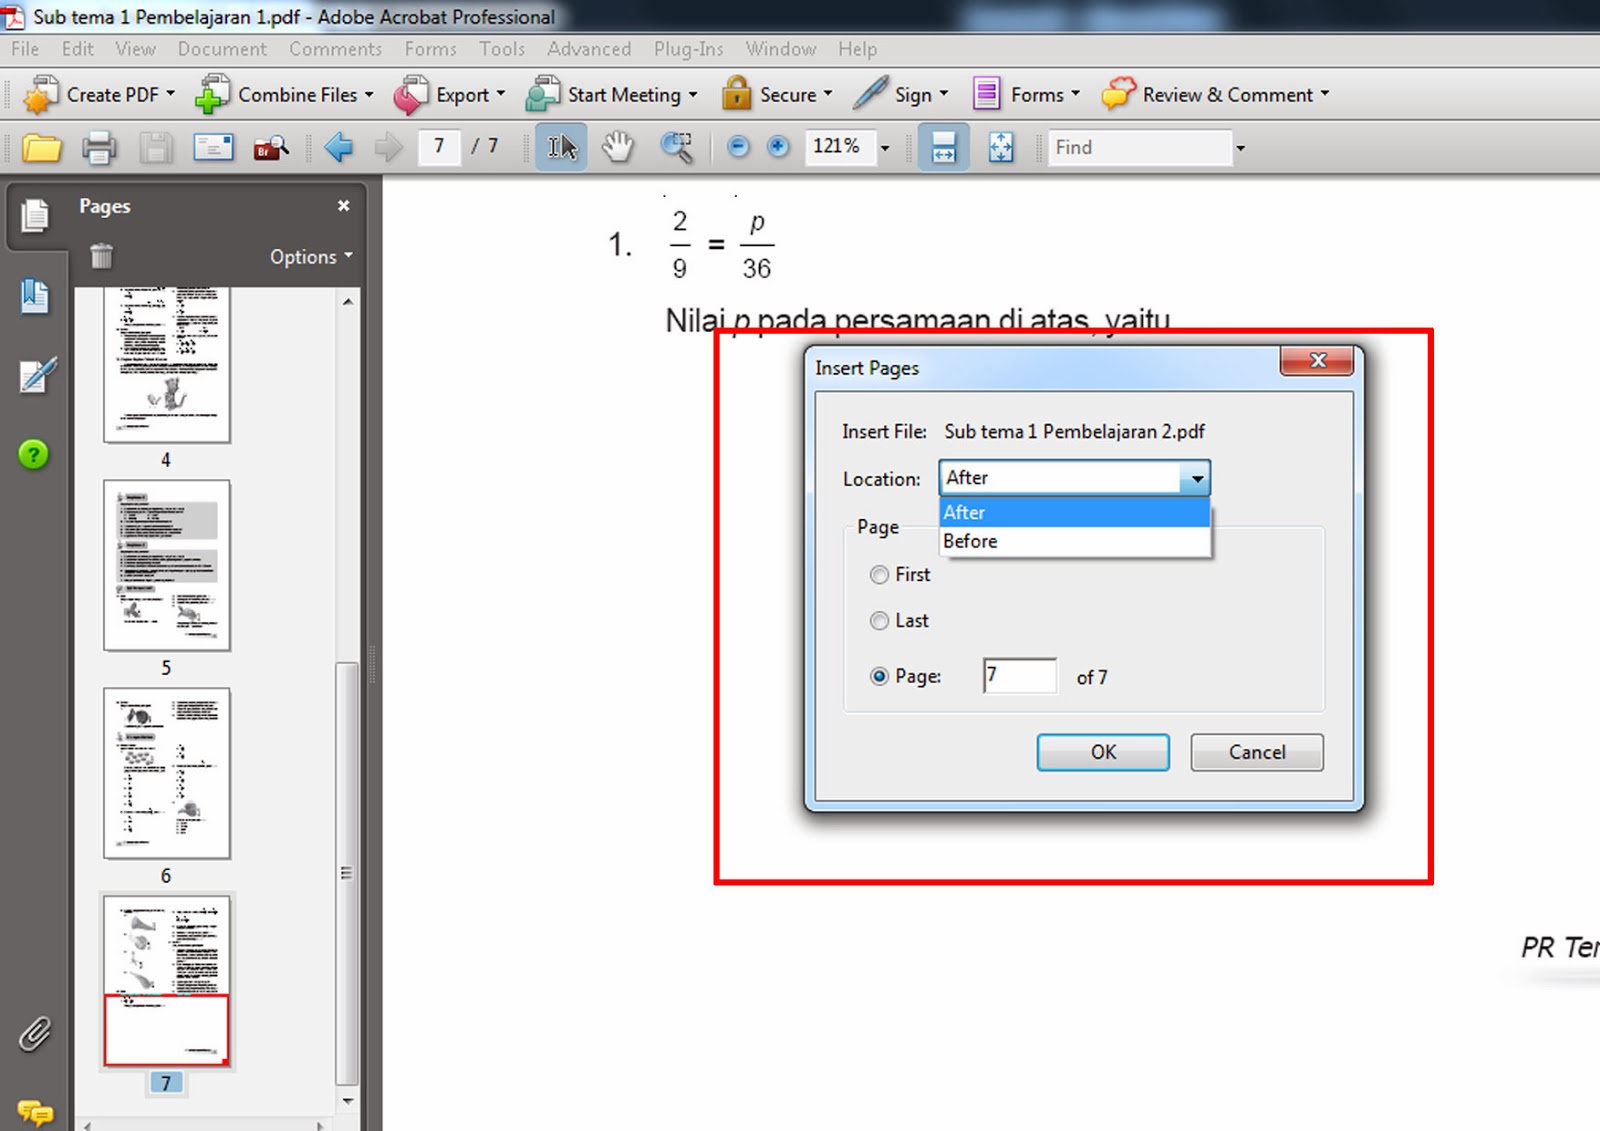Select the Marquee Zoom tool
Screen dimensions: 1600x1131
[x=677, y=147]
